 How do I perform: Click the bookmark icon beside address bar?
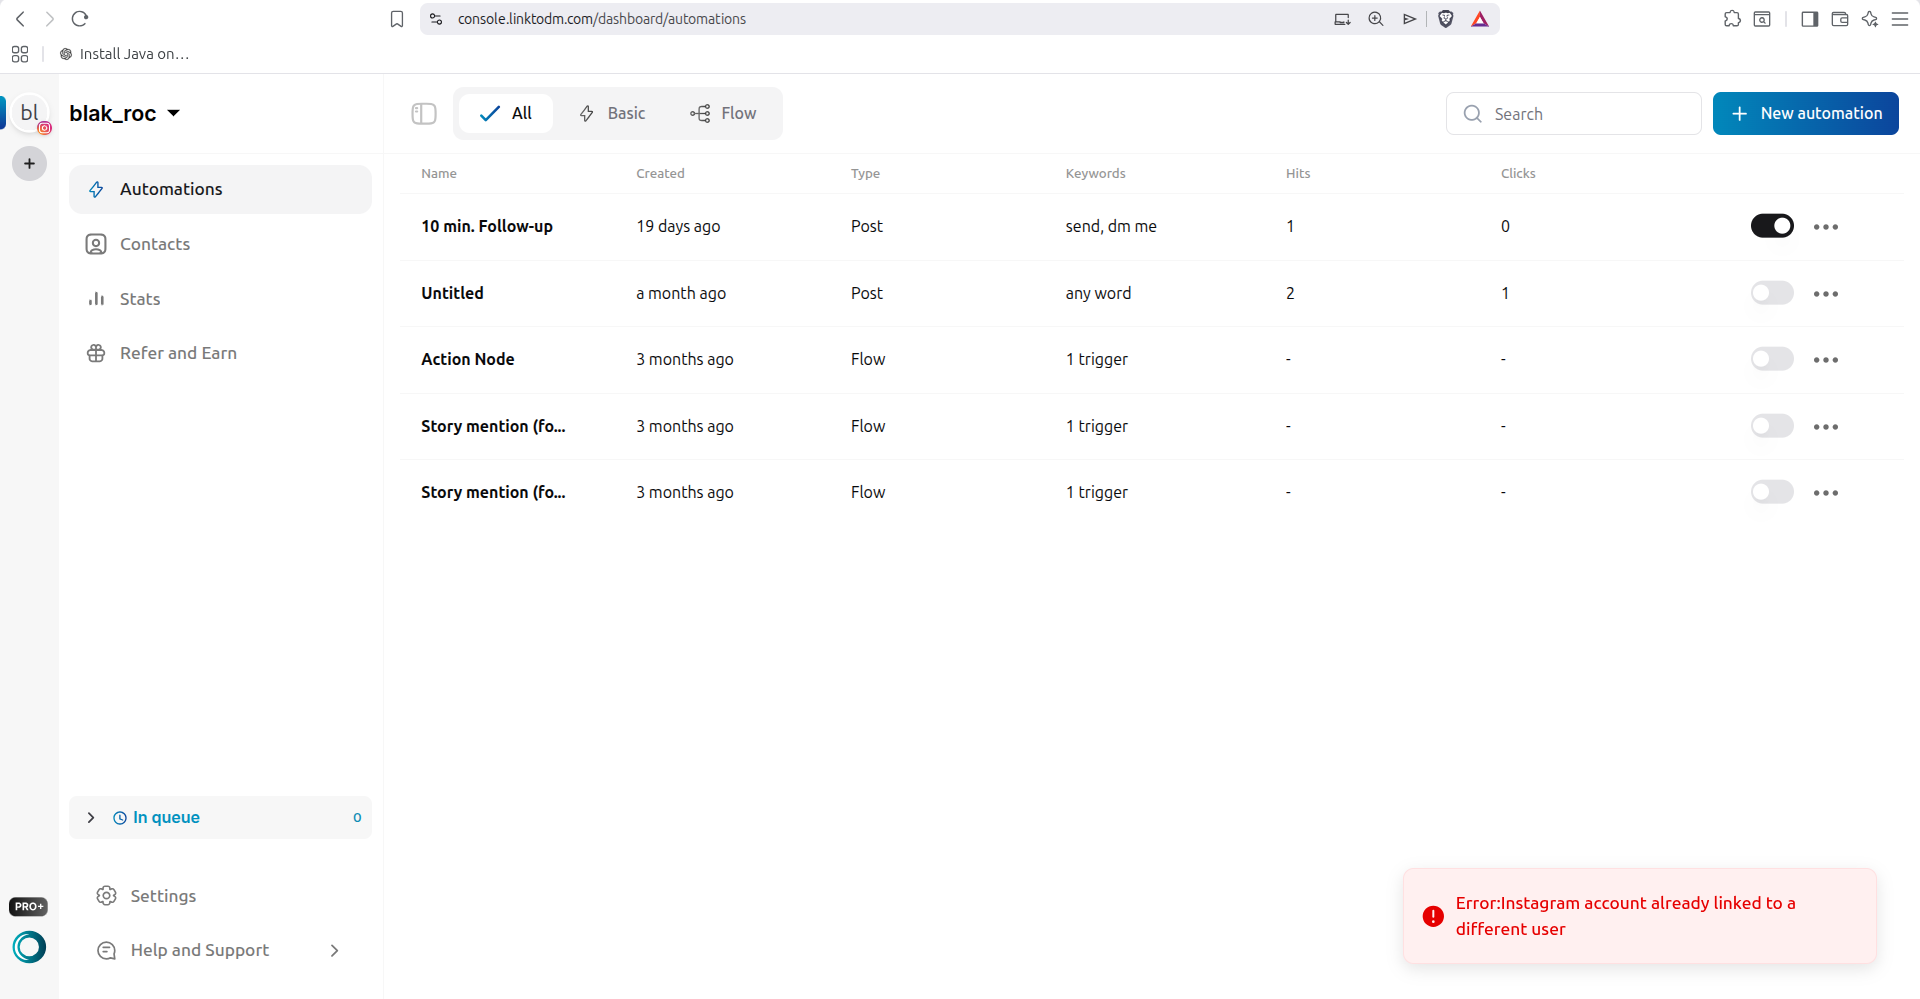pyautogui.click(x=397, y=19)
